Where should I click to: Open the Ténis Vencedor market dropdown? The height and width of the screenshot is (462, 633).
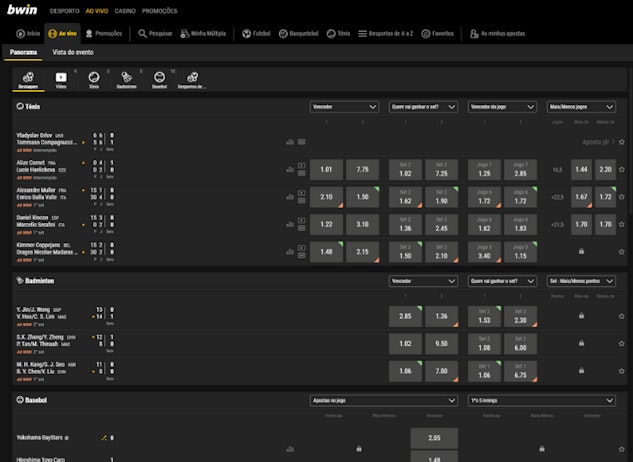[x=344, y=107]
